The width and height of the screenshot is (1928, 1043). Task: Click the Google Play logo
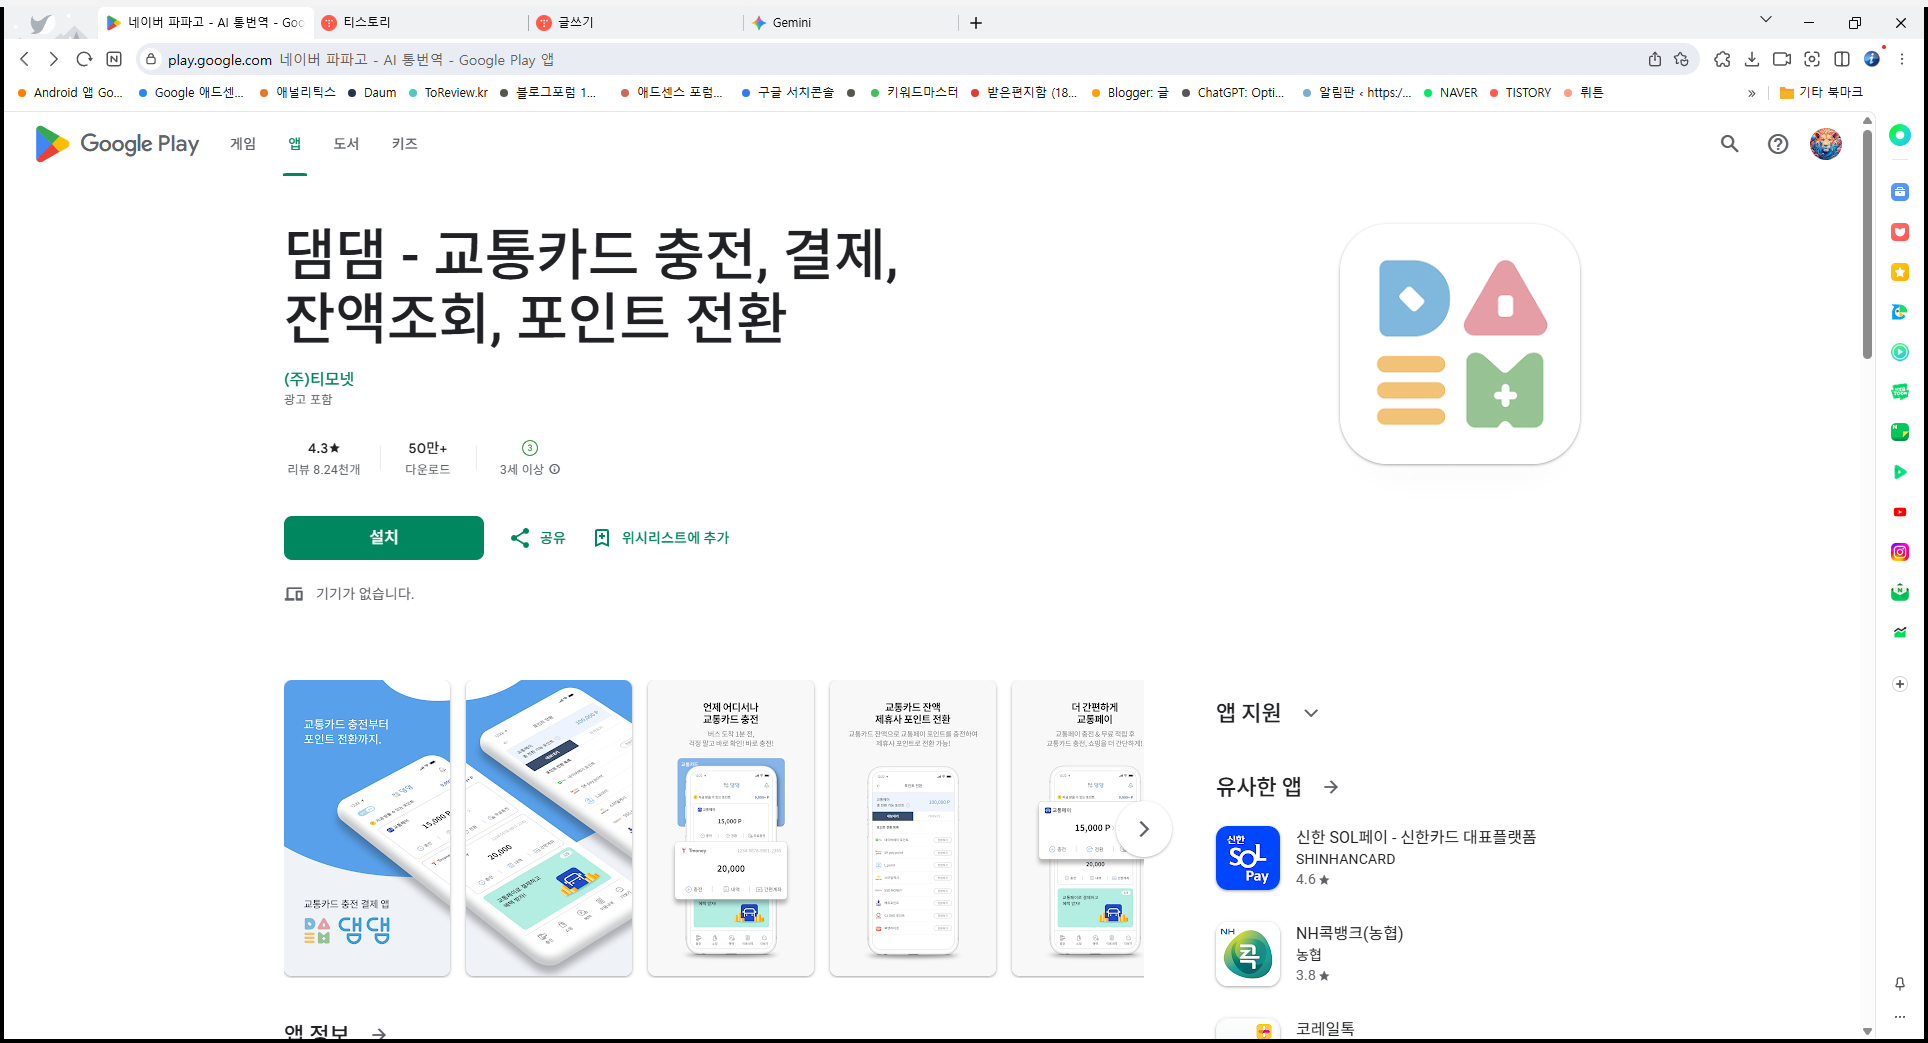(x=117, y=144)
